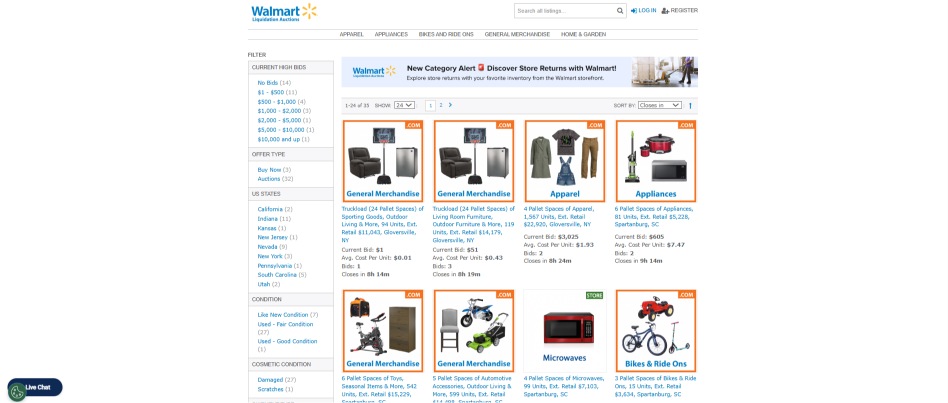The height and width of the screenshot is (403, 948).
Task: Click the search all listings field
Action: click(565, 11)
